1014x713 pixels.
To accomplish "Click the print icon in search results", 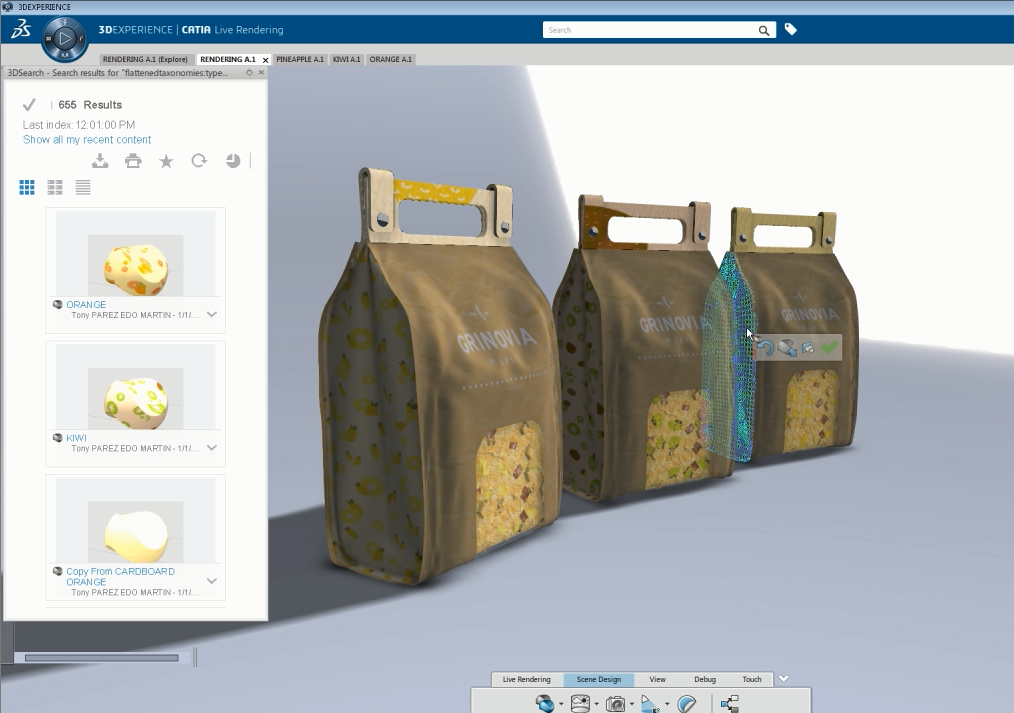I will pos(133,161).
